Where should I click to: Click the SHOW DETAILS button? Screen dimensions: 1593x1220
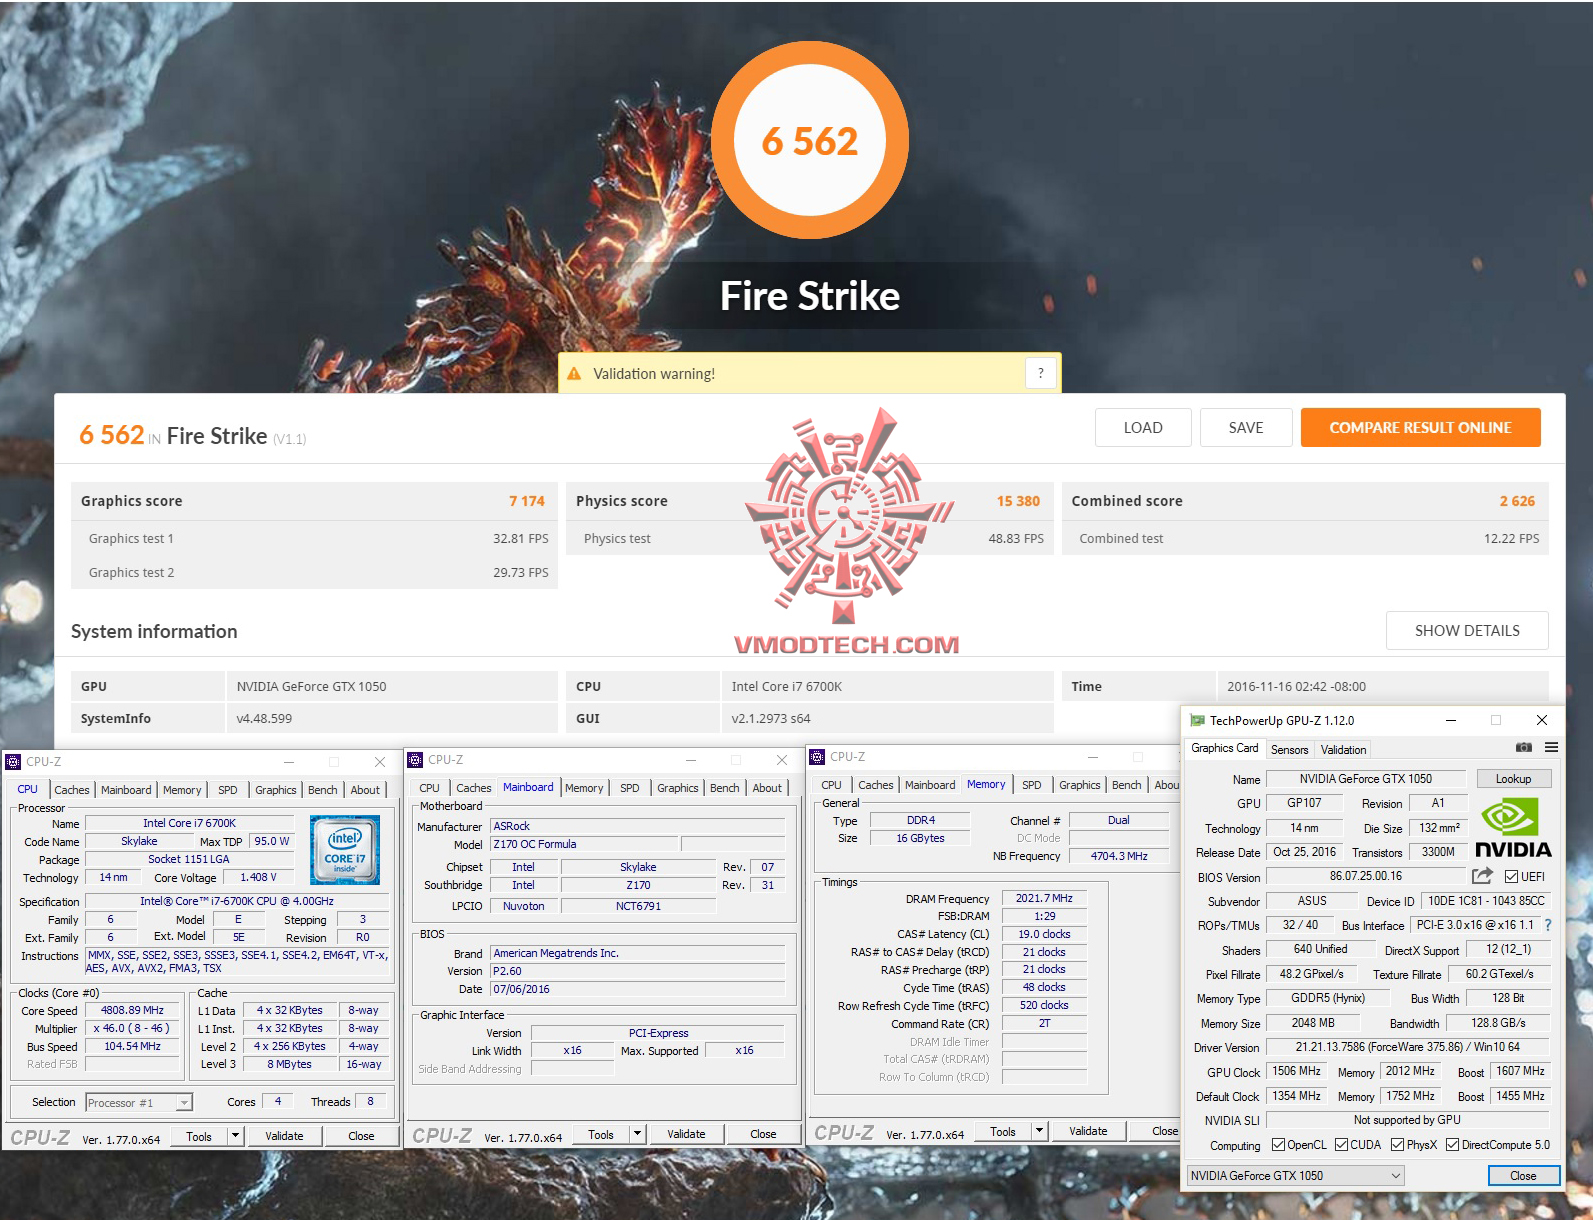point(1467,631)
